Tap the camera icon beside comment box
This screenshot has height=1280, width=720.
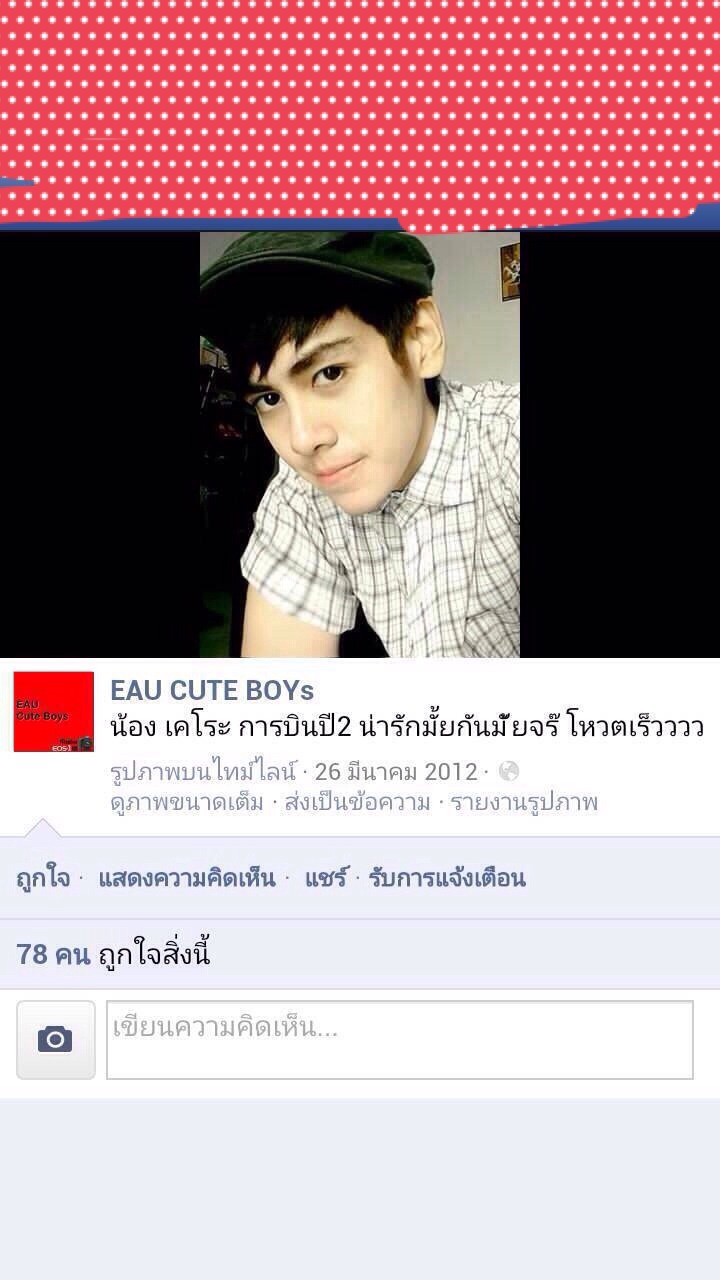coord(56,1040)
